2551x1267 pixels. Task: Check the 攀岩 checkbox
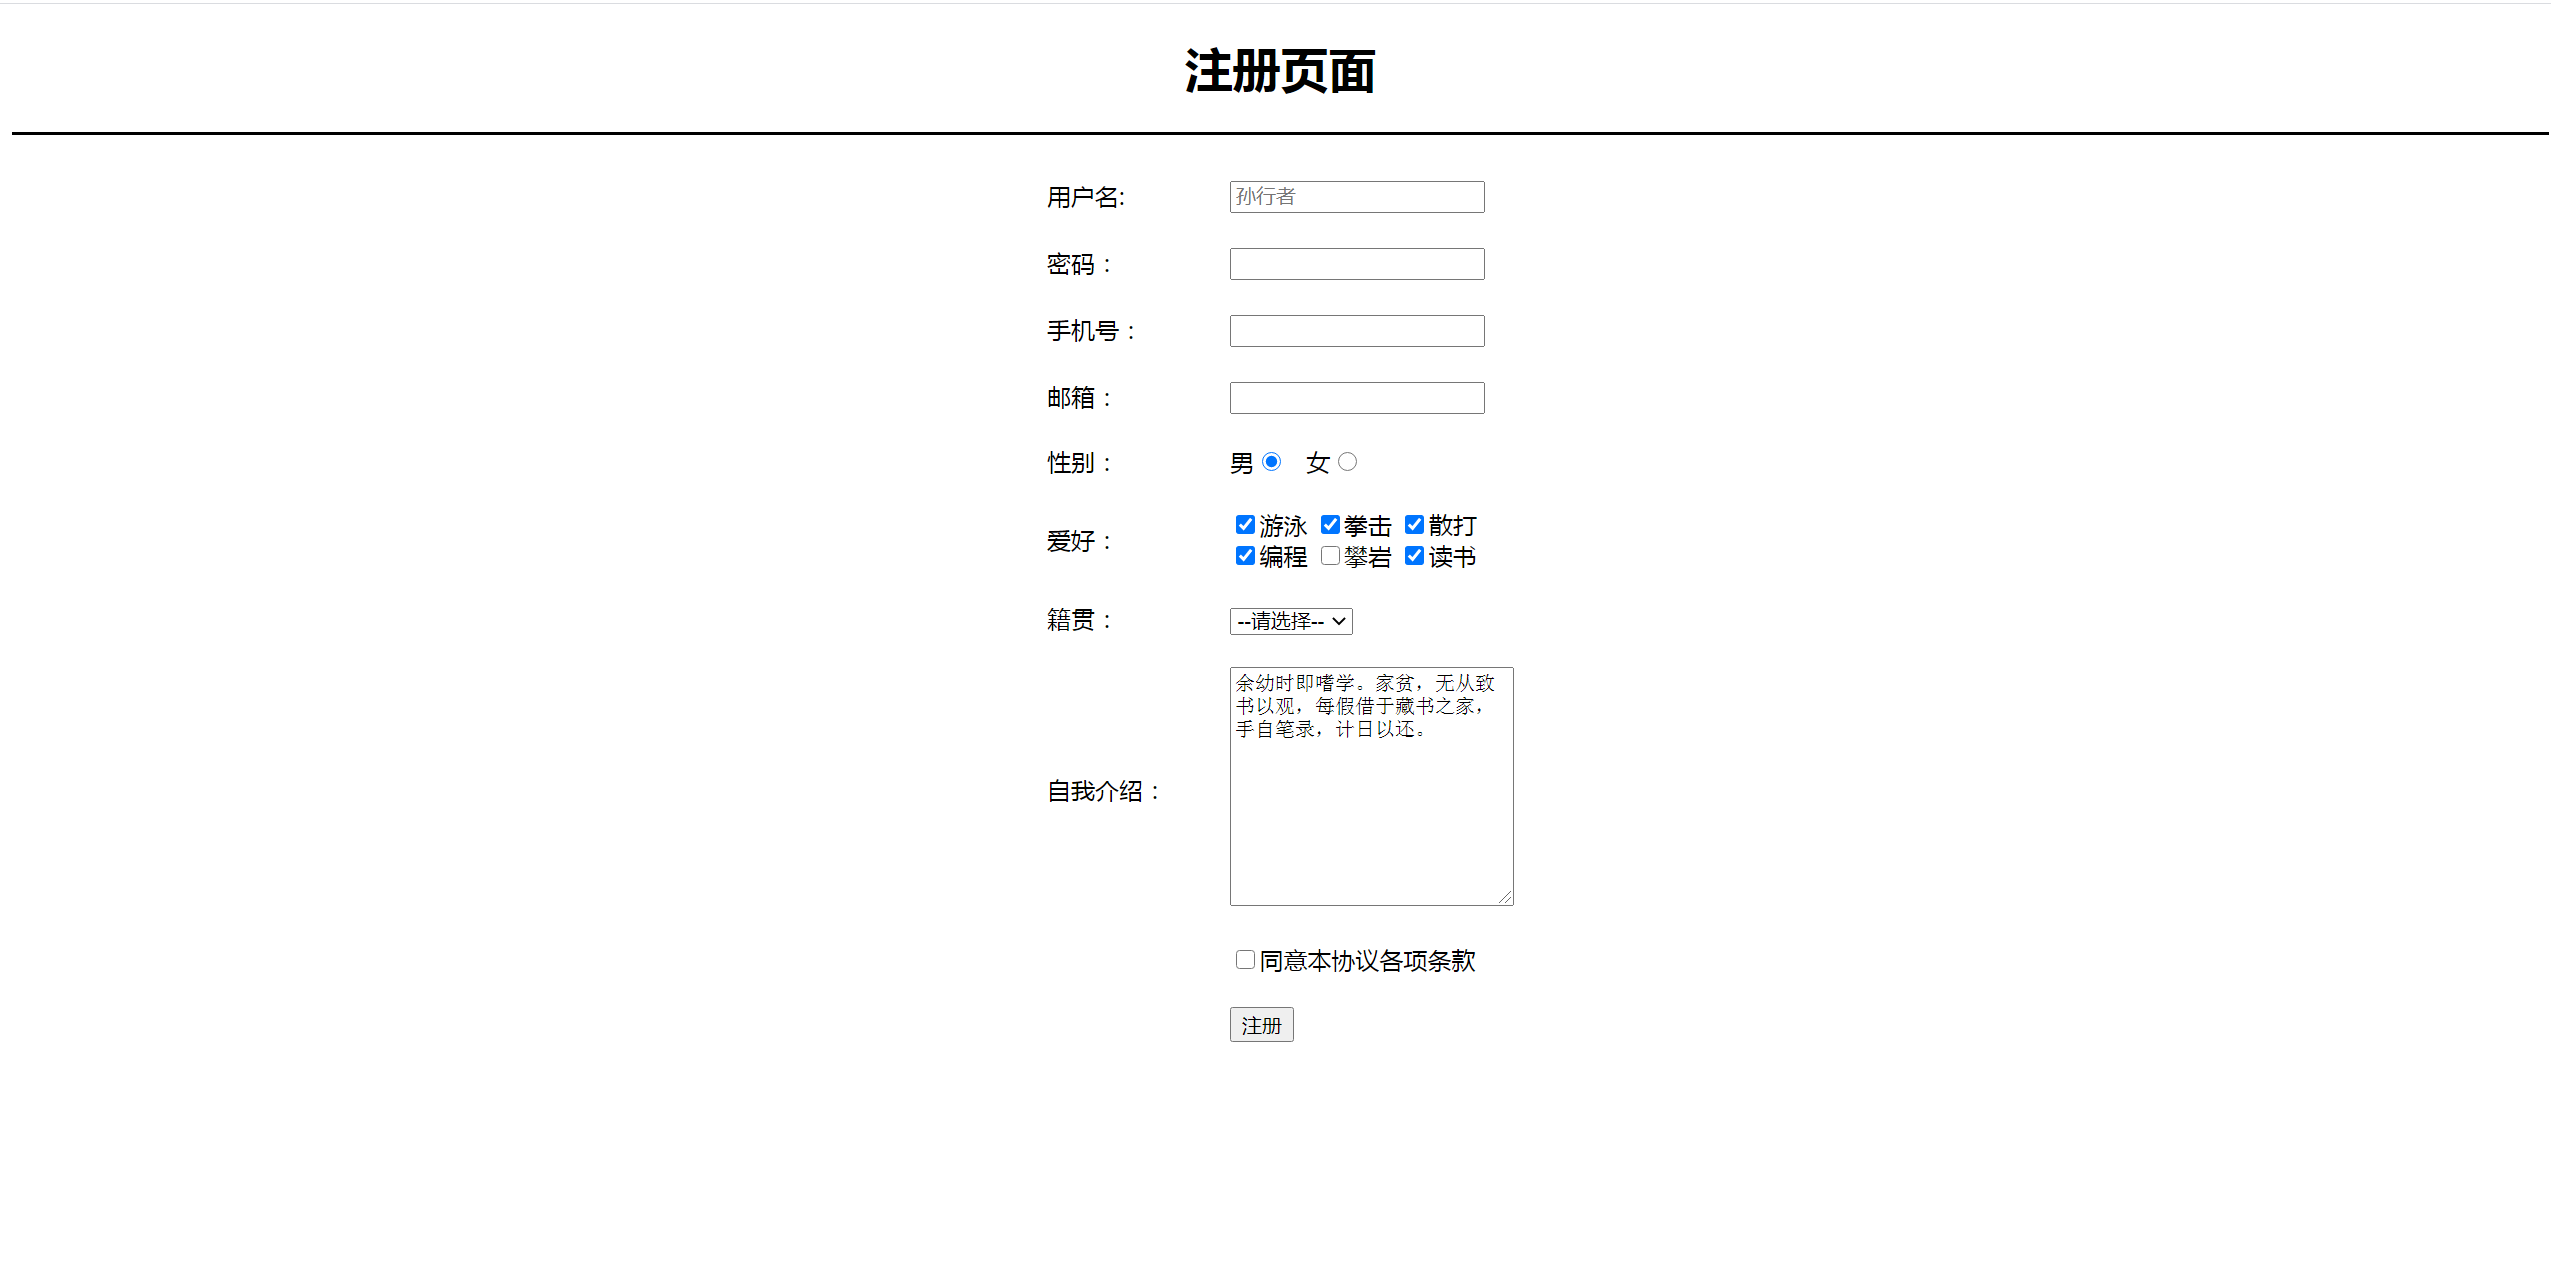(1330, 556)
